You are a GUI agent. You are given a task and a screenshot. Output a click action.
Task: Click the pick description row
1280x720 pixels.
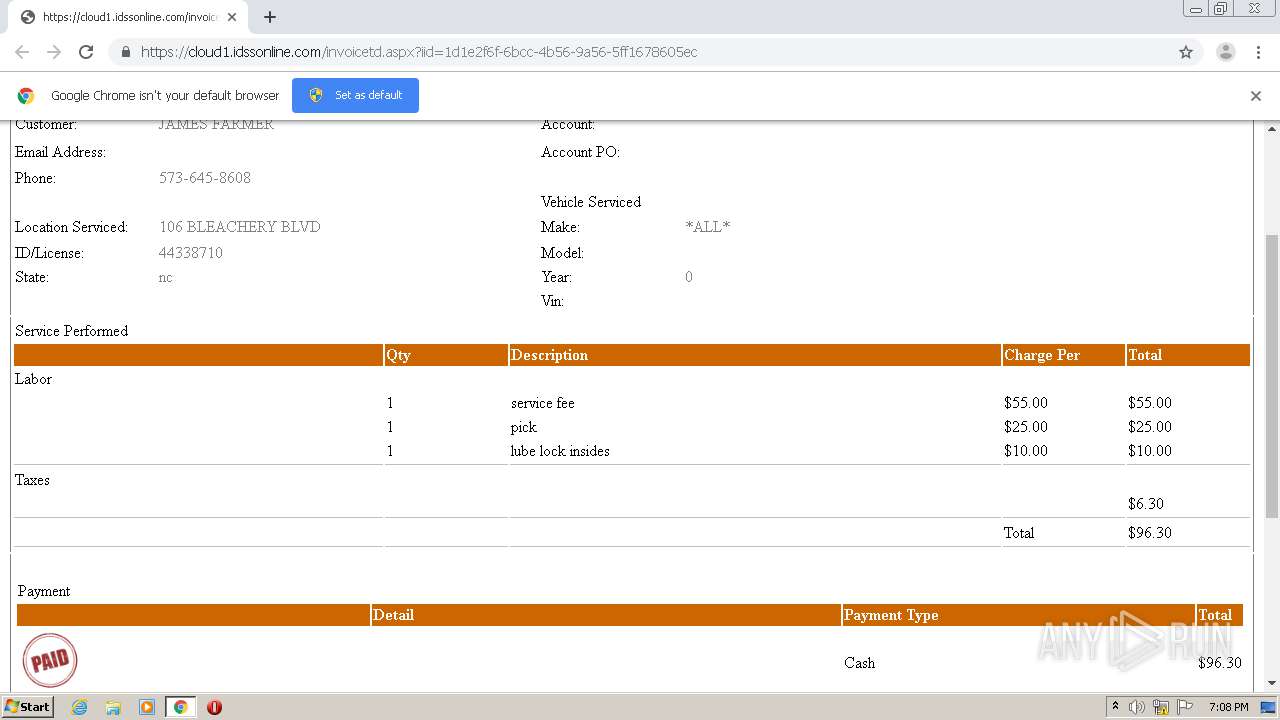(524, 427)
